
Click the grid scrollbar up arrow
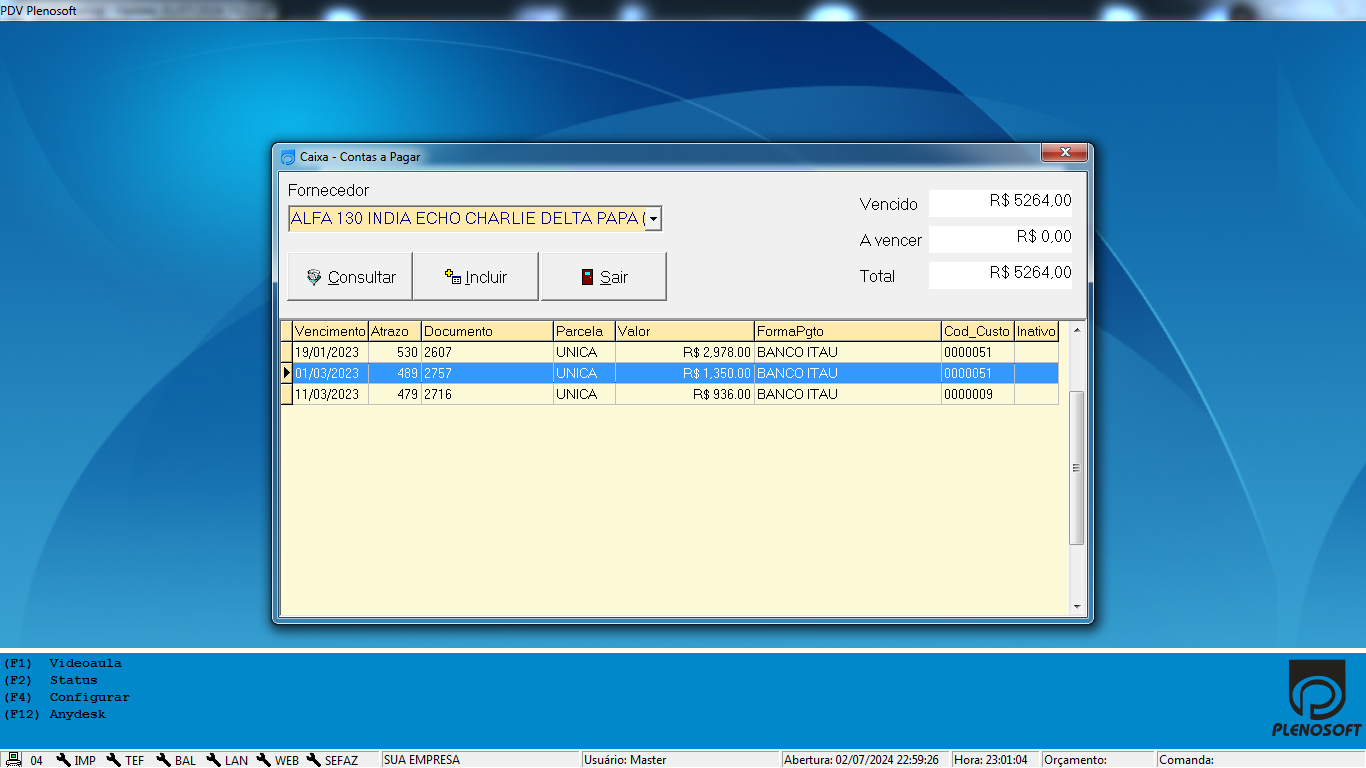[x=1077, y=330]
